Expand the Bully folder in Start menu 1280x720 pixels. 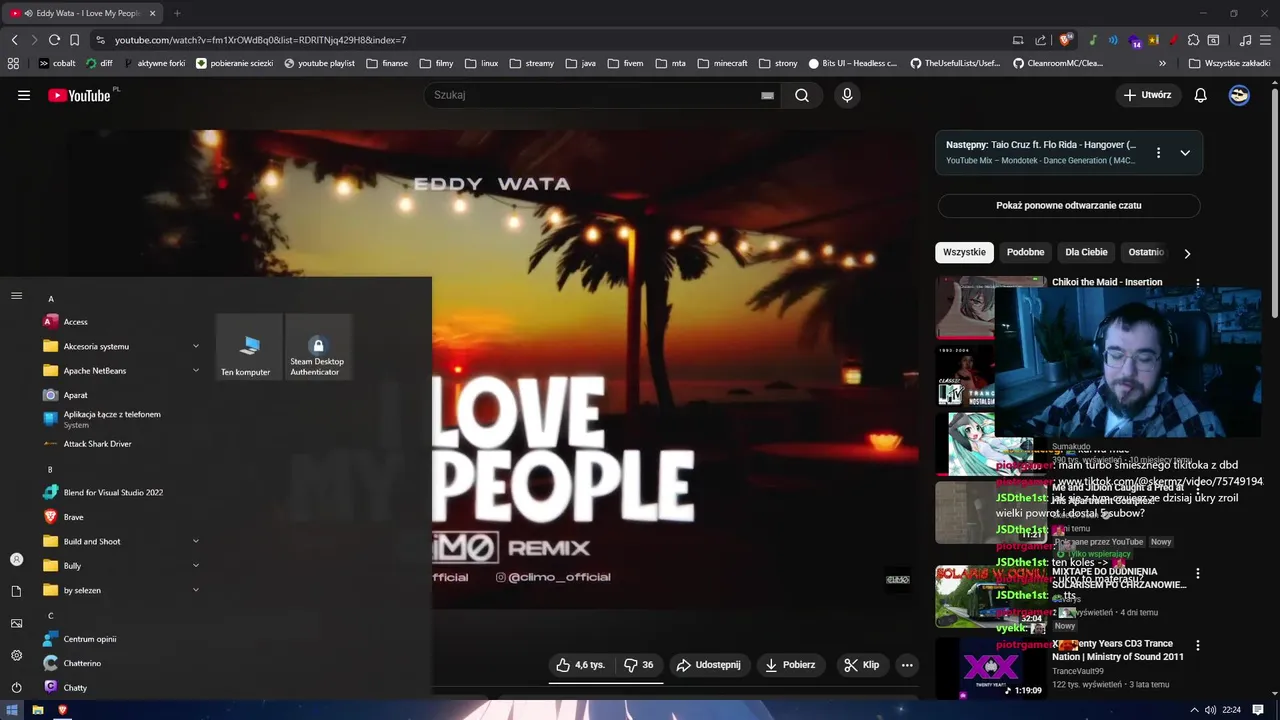120,565
